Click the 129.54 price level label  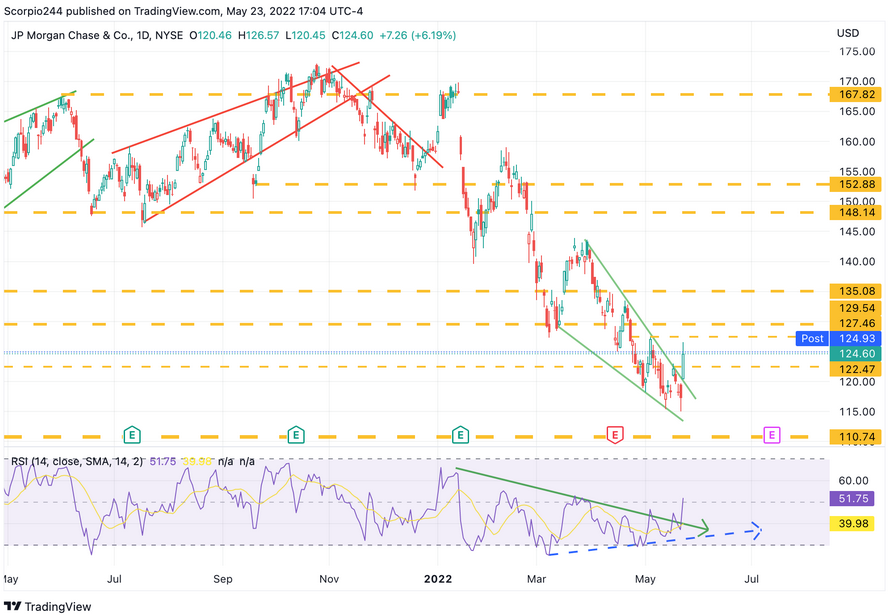pyautogui.click(x=855, y=308)
